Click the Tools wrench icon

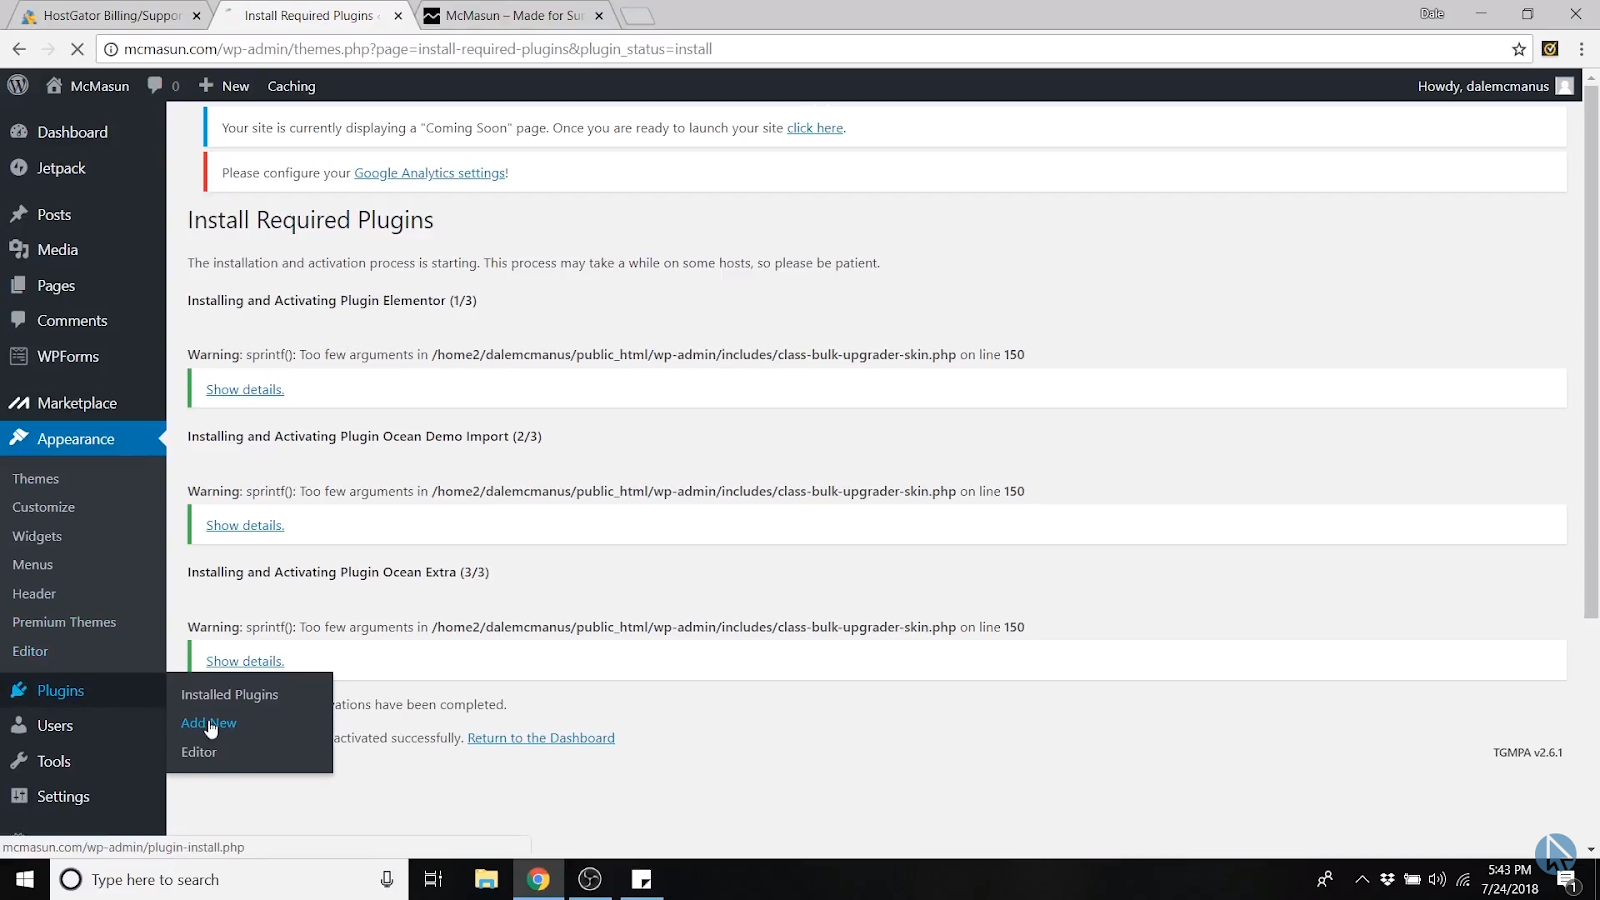pos(19,761)
